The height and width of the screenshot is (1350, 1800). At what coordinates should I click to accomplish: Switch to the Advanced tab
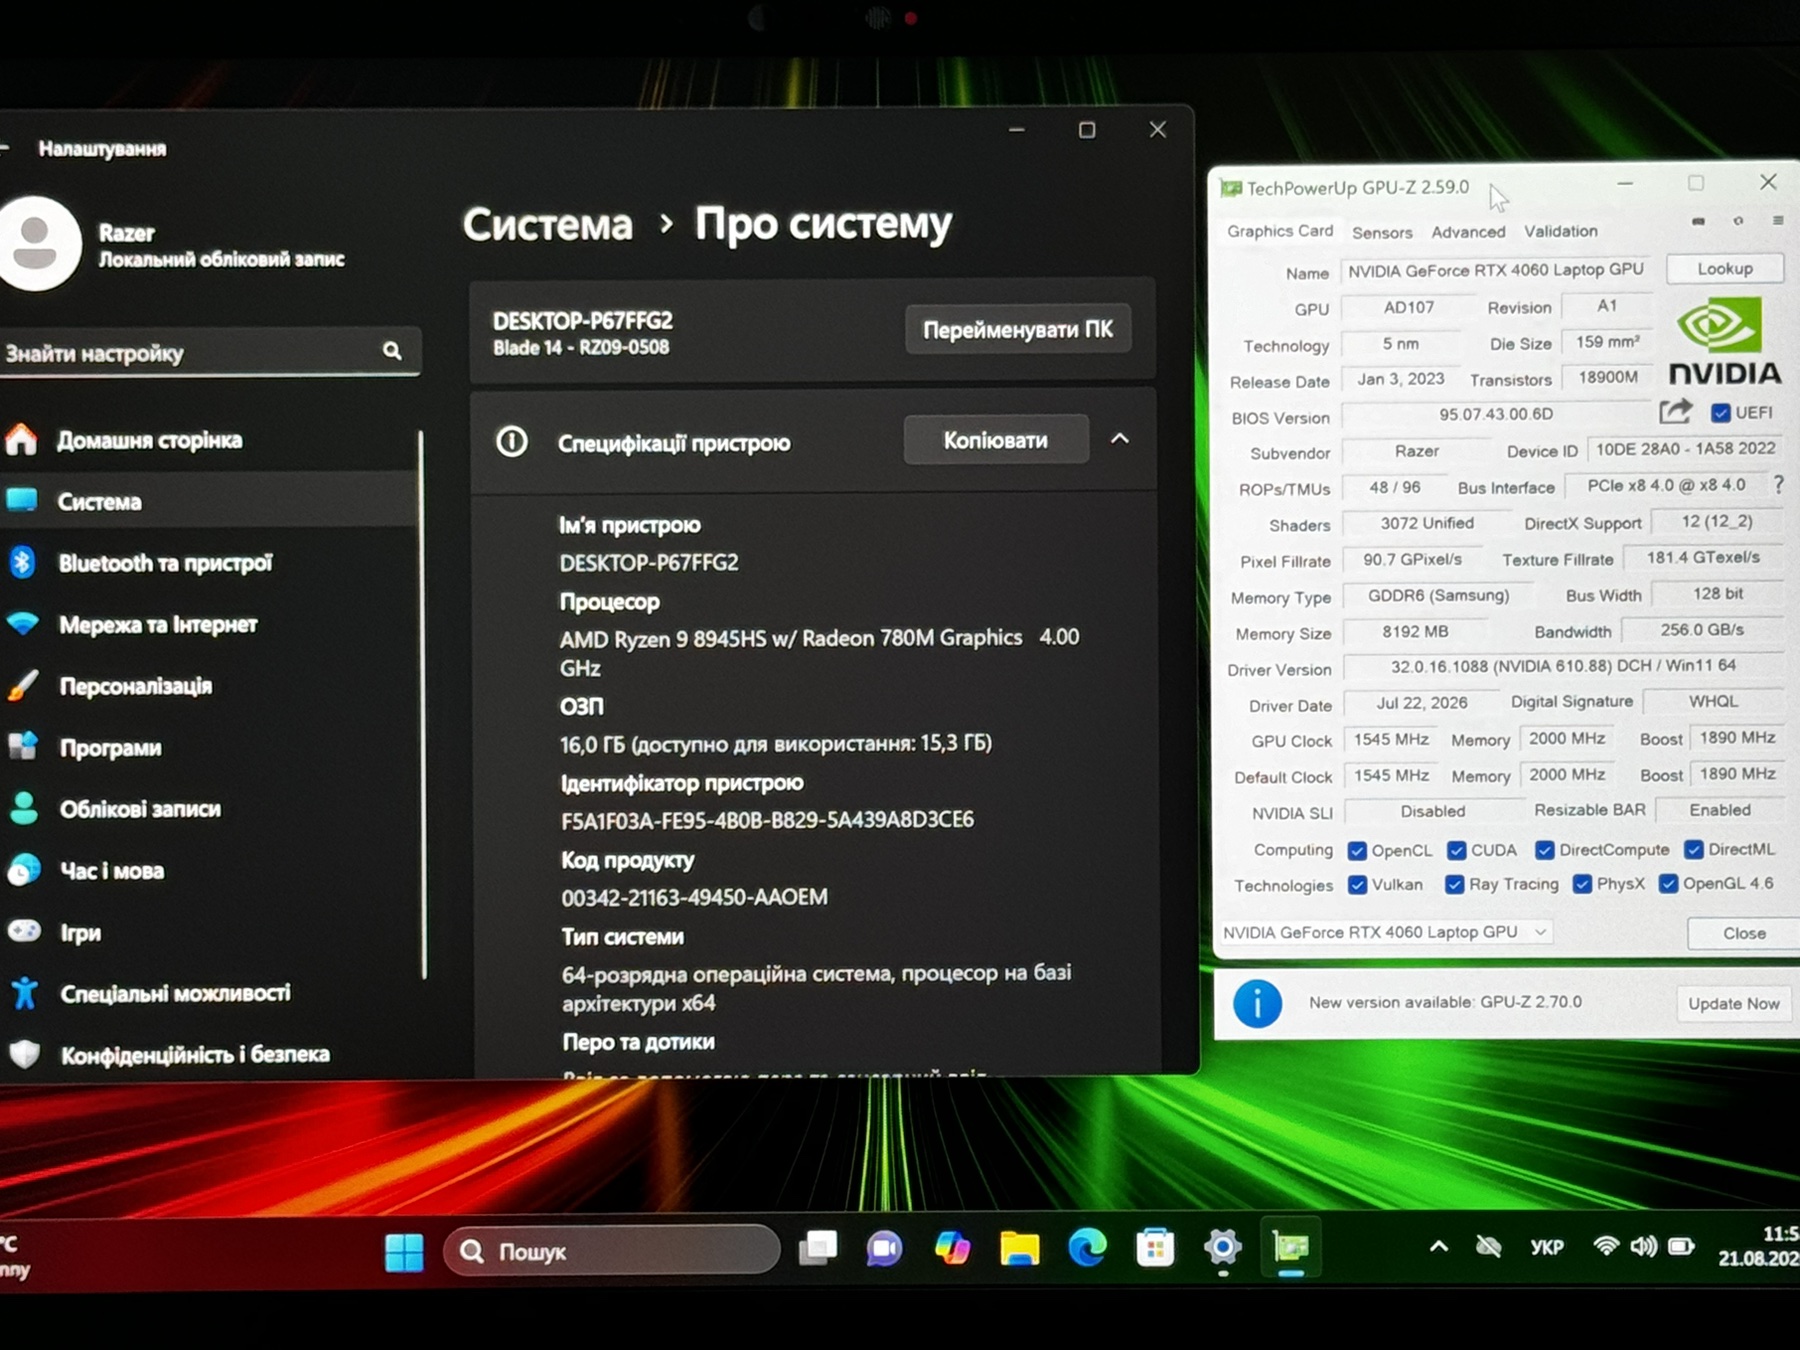[x=1468, y=232]
